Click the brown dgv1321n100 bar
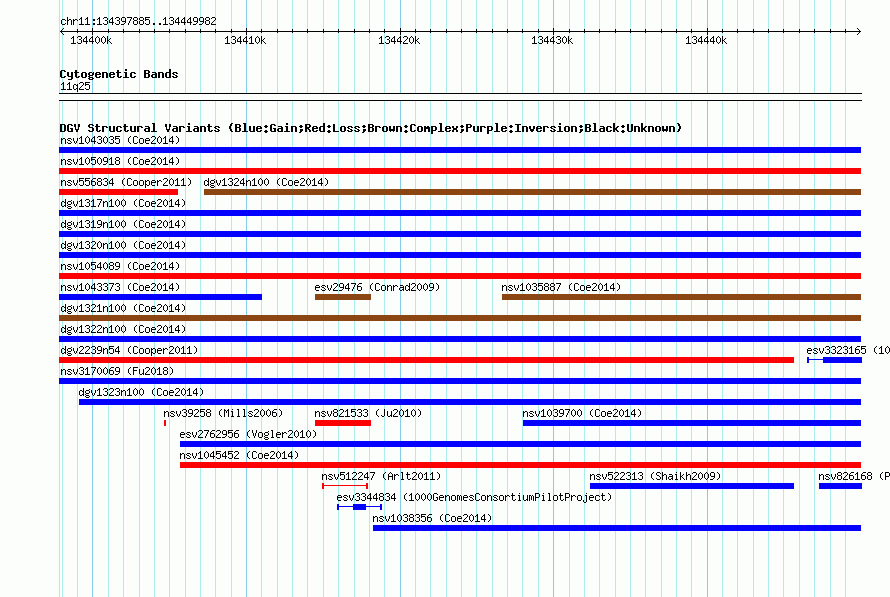This screenshot has height=597, width=890. pos(460,318)
